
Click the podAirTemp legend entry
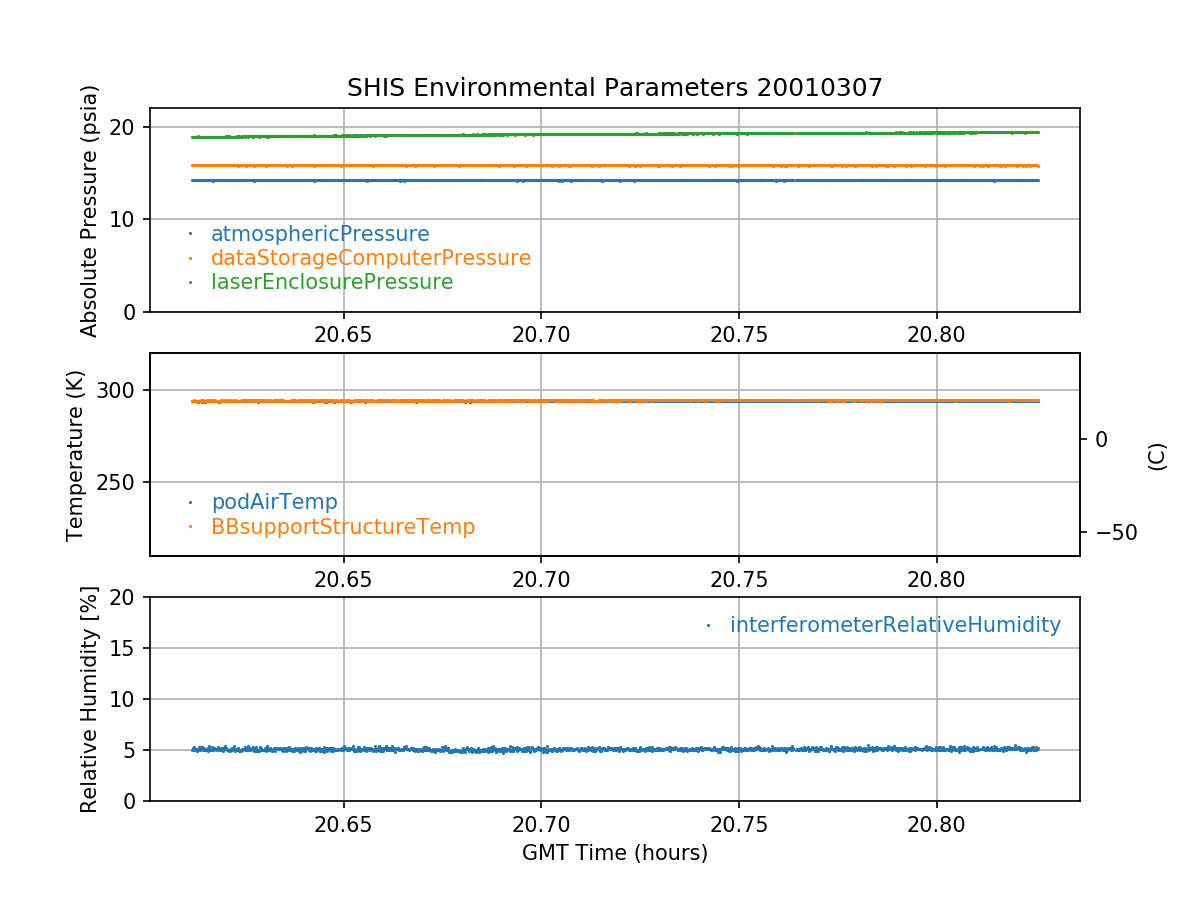274,502
